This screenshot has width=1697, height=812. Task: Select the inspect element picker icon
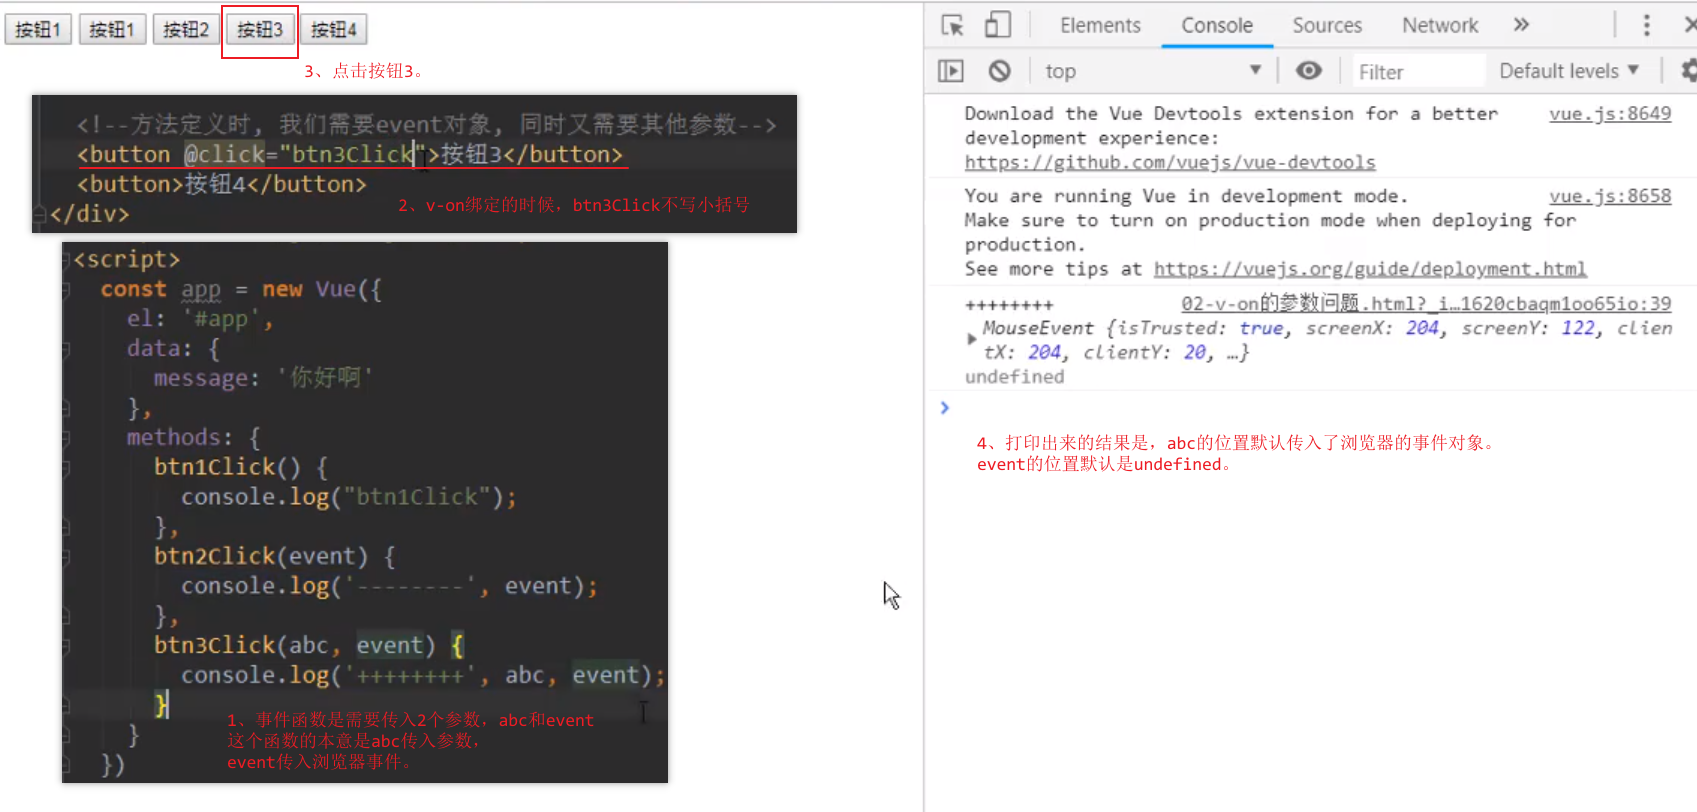952,25
